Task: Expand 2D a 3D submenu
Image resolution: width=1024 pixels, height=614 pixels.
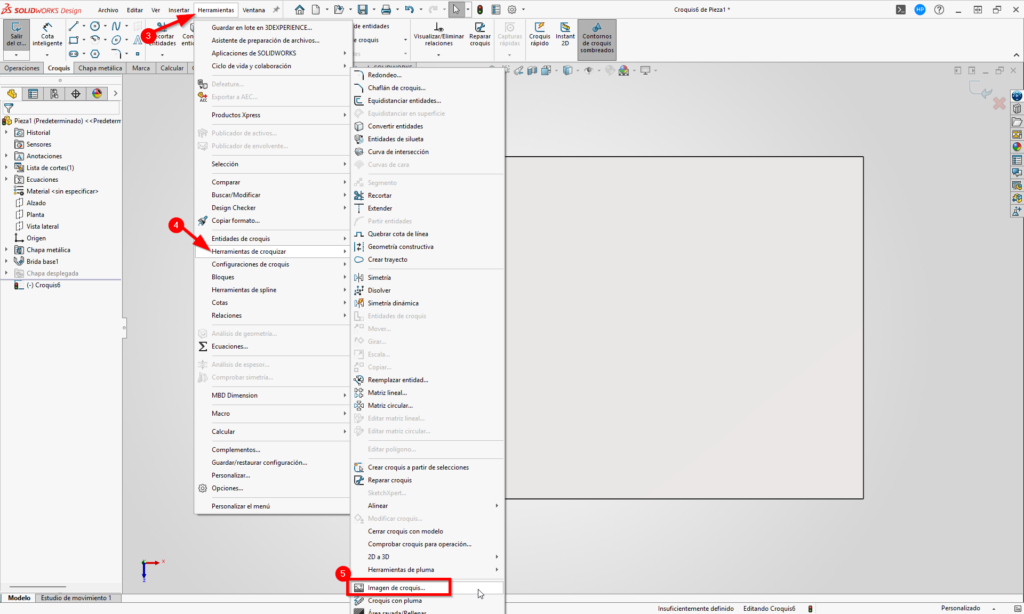Action: pyautogui.click(x=428, y=557)
